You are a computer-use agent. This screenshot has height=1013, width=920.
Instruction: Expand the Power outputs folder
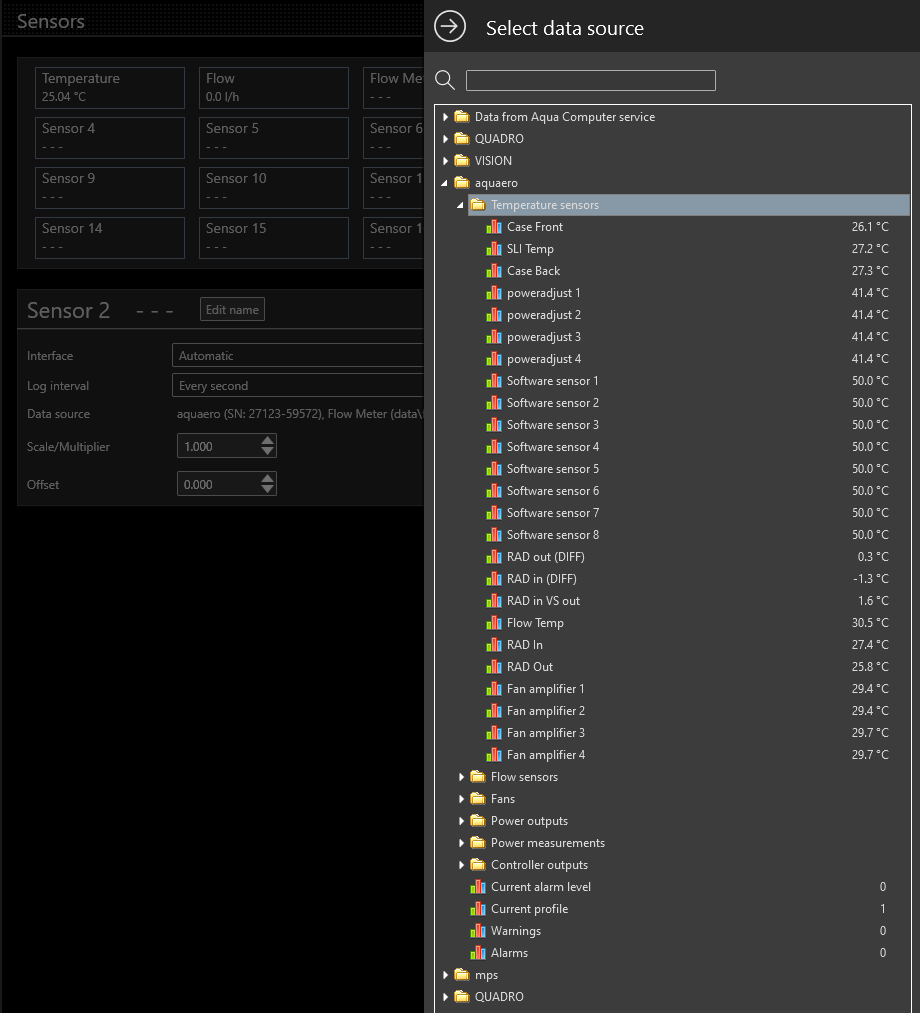tap(462, 821)
